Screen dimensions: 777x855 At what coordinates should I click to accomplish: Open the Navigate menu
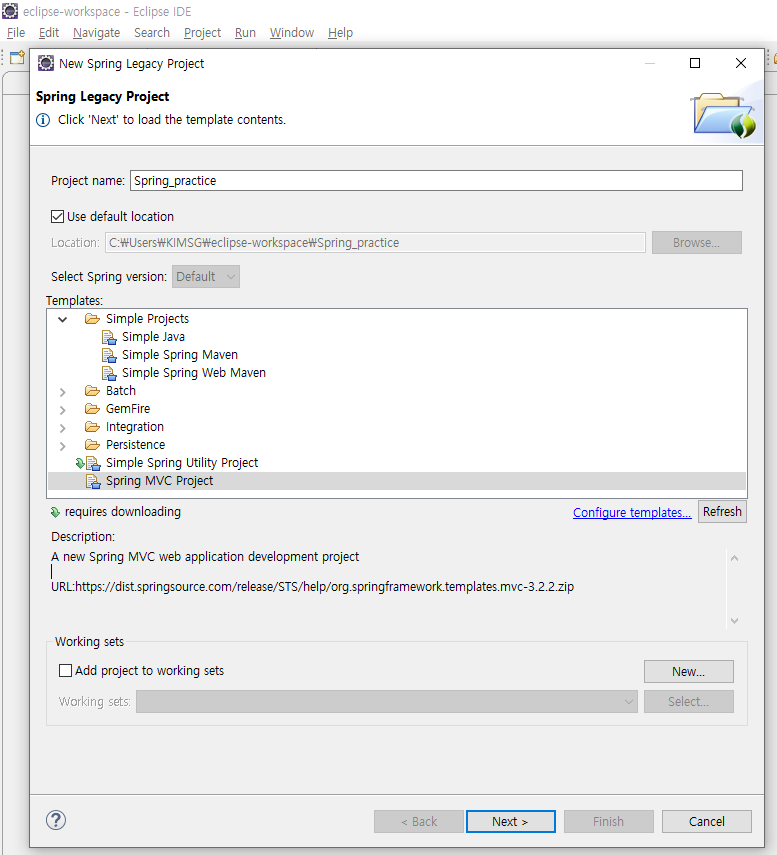coord(97,33)
